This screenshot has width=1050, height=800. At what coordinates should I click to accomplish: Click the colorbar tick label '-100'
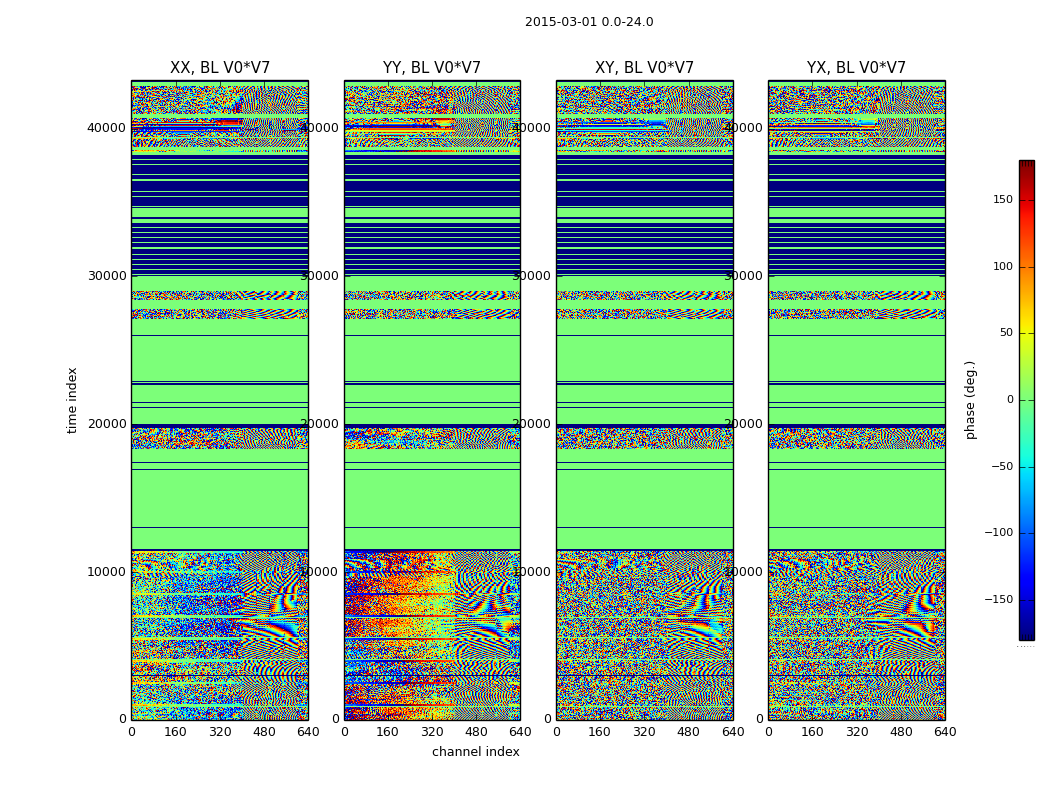998,533
